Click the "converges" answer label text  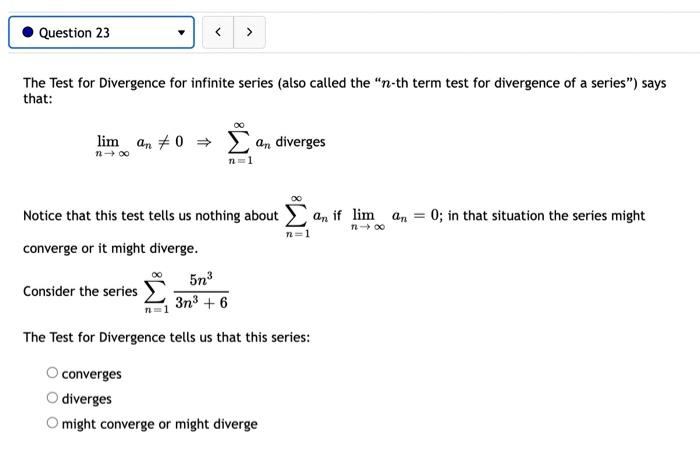92,374
